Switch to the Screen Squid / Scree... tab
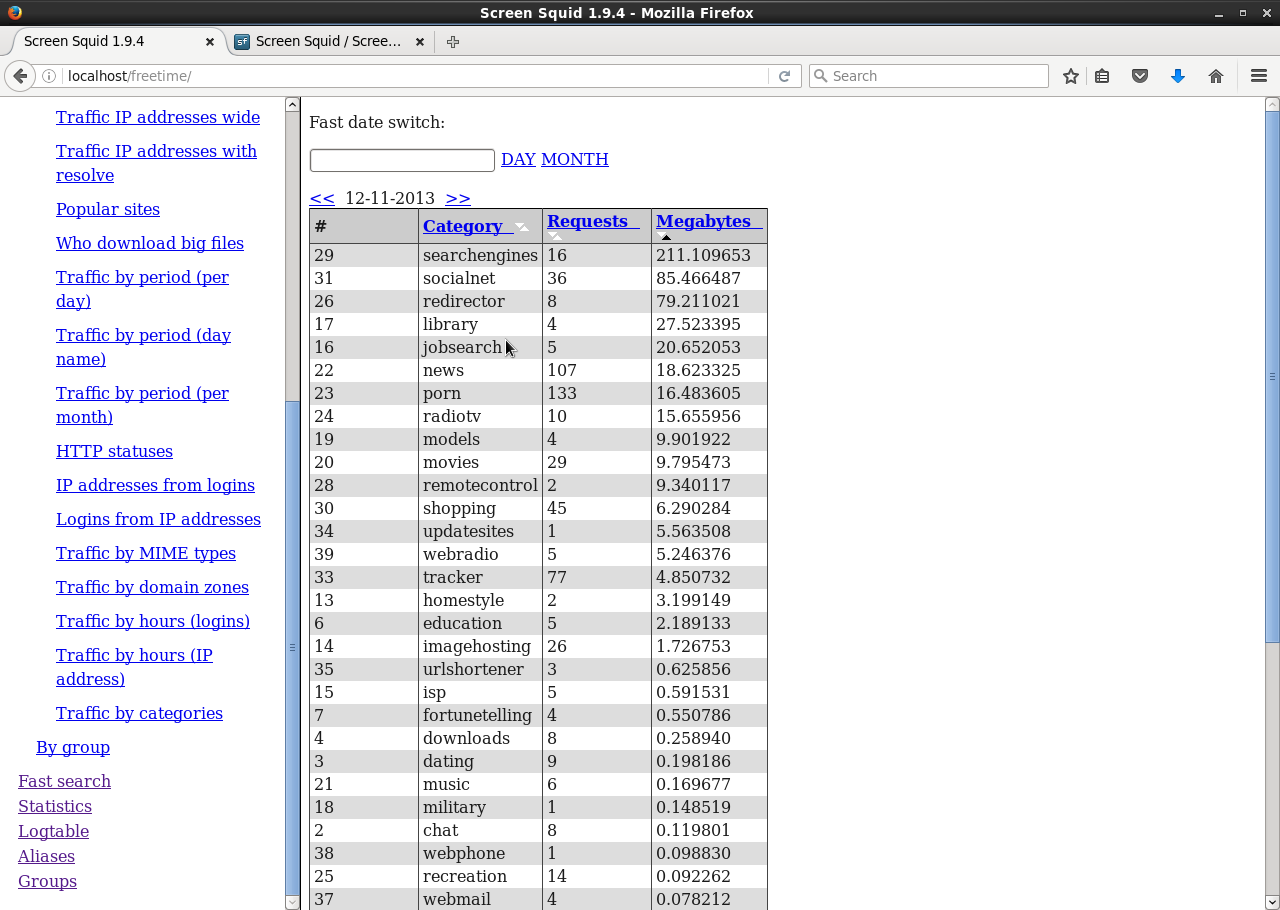The image size is (1280, 910). pos(330,42)
